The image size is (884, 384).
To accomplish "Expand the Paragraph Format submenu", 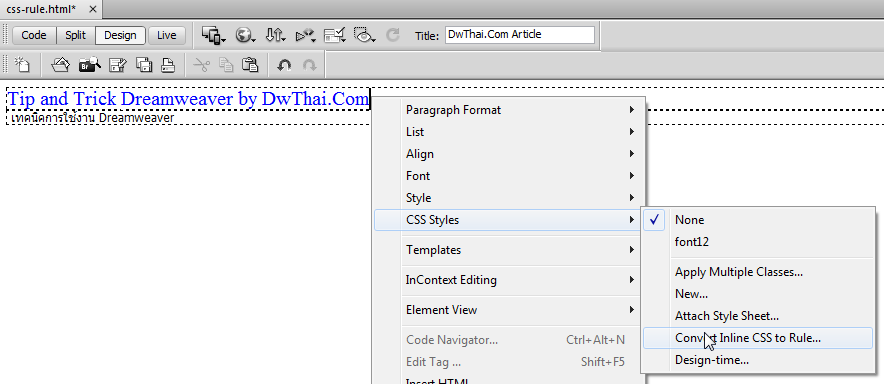I will click(x=508, y=110).
